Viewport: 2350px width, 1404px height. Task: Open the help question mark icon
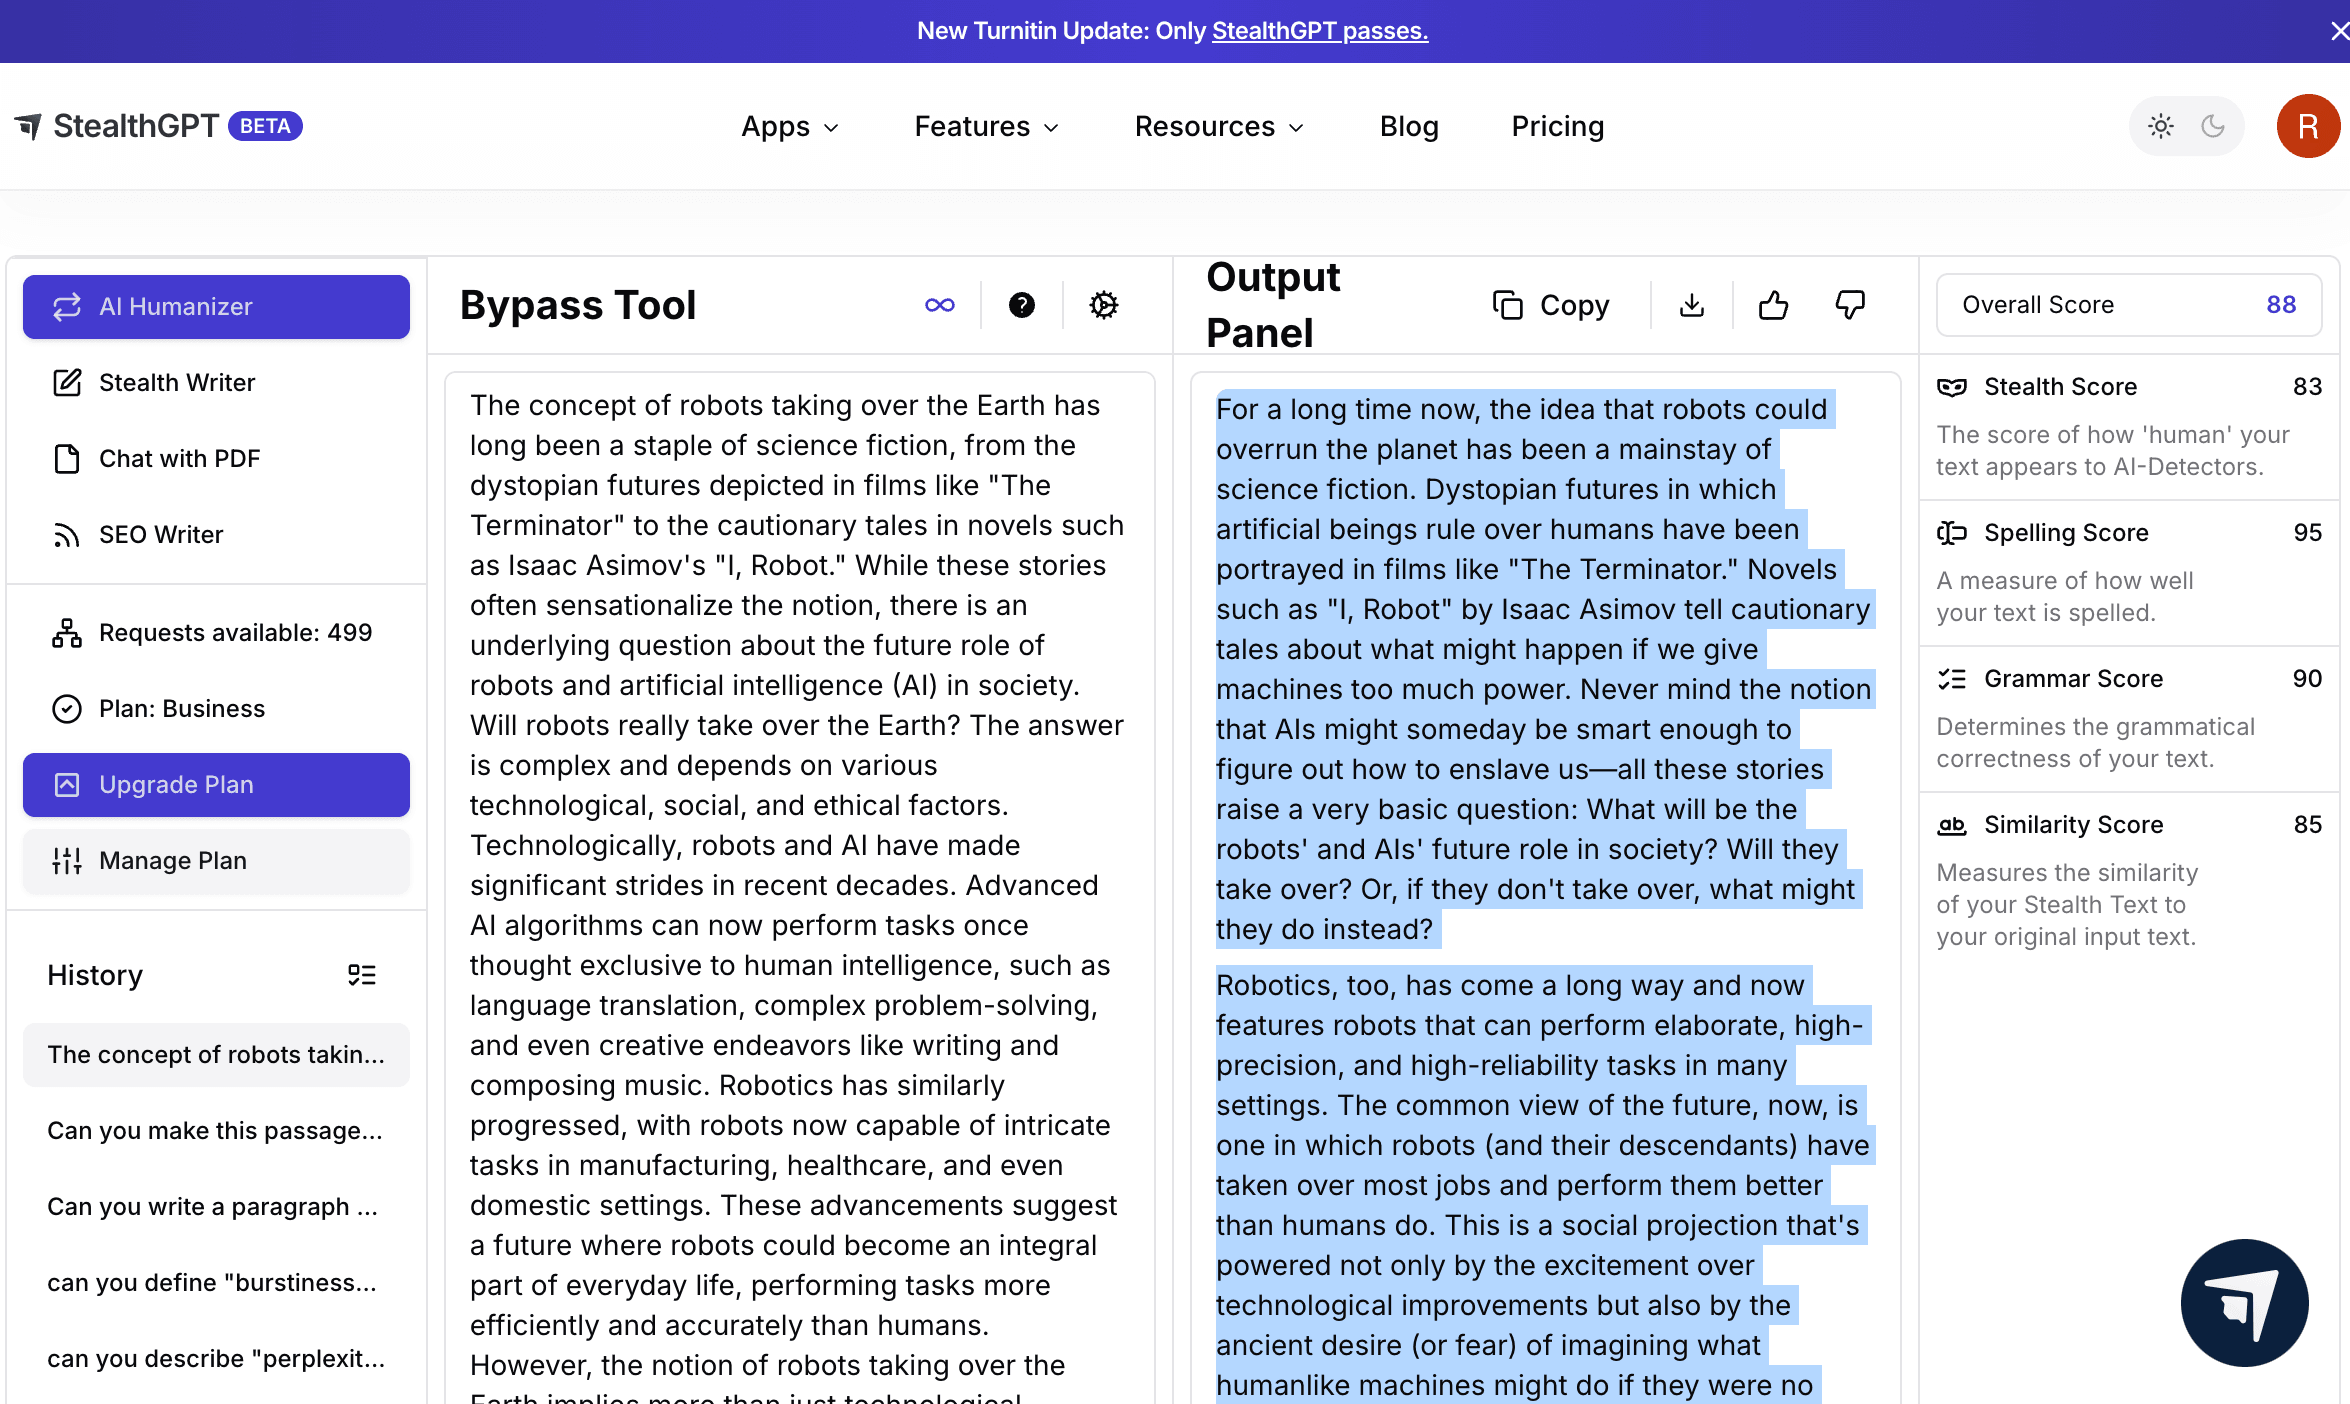pos(1021,305)
